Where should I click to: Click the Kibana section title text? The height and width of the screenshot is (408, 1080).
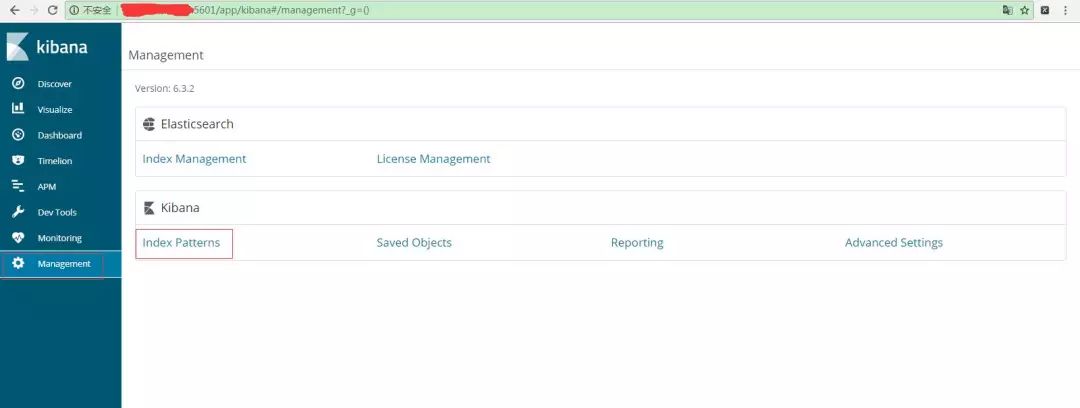coord(180,207)
